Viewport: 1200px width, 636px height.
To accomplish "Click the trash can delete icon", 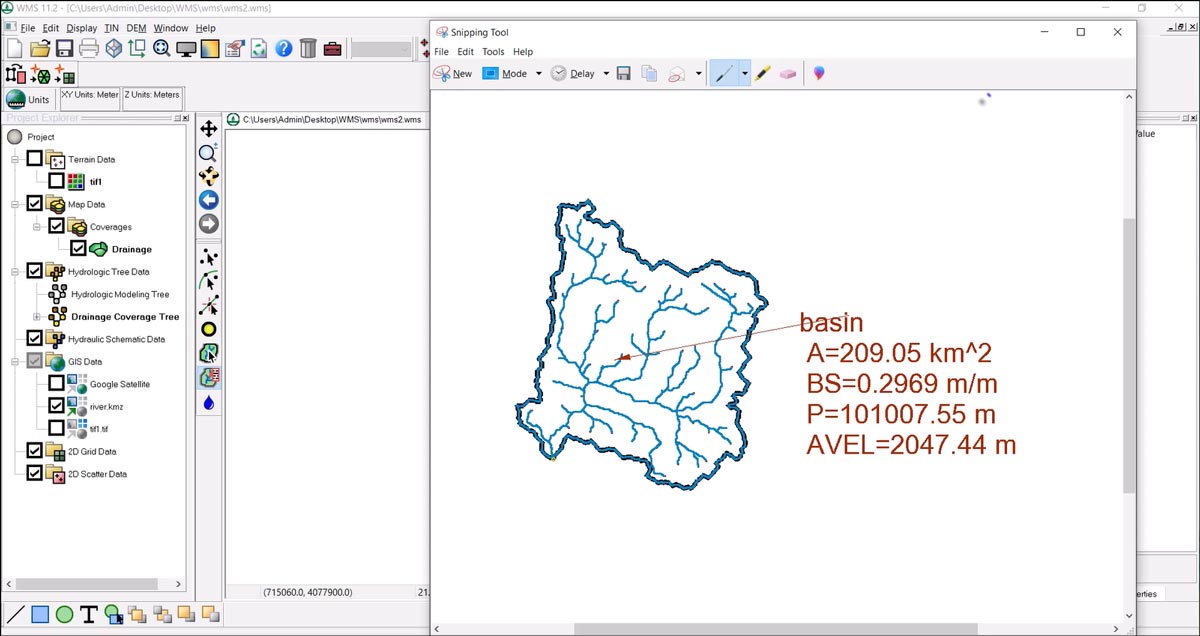I will (x=308, y=48).
